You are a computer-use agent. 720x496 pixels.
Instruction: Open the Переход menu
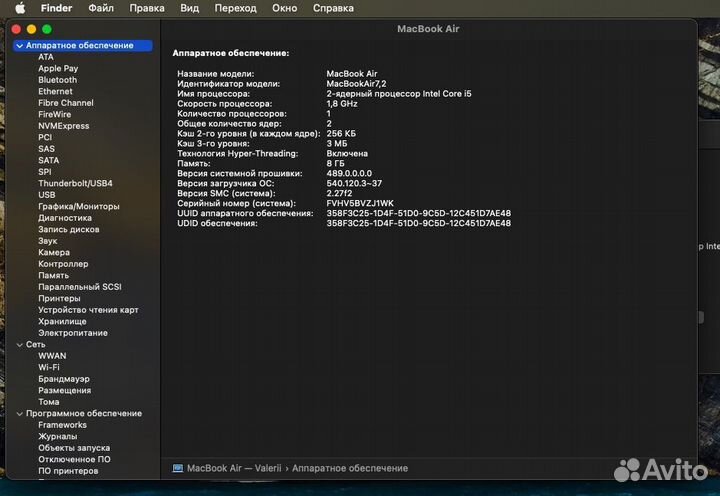(235, 8)
